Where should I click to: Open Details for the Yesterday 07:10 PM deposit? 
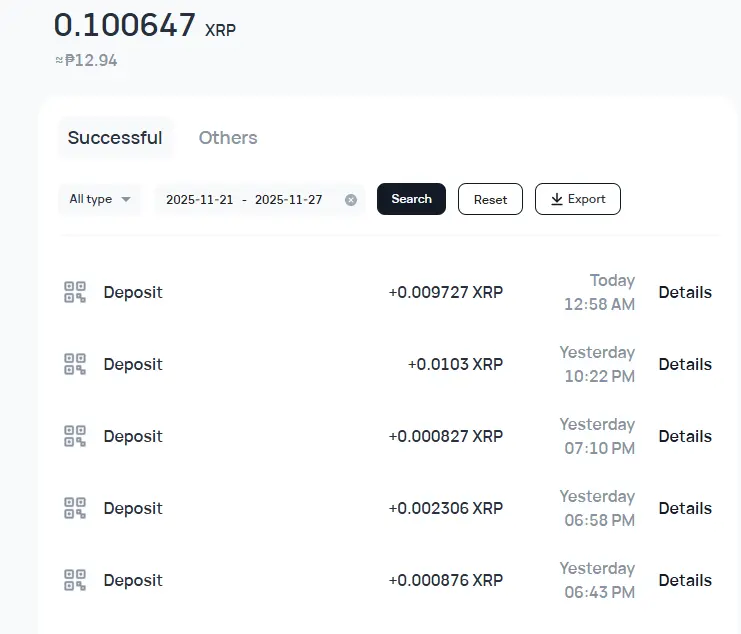(x=685, y=436)
